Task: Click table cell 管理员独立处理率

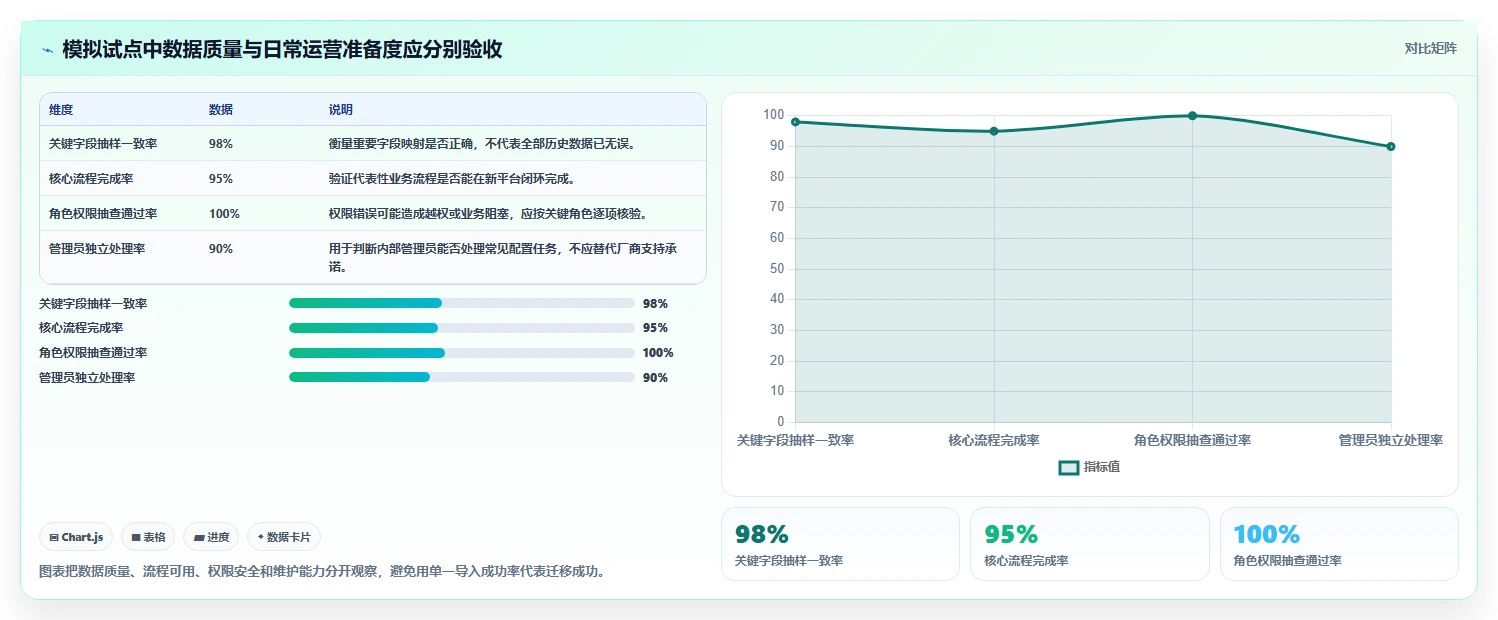Action: (97, 249)
